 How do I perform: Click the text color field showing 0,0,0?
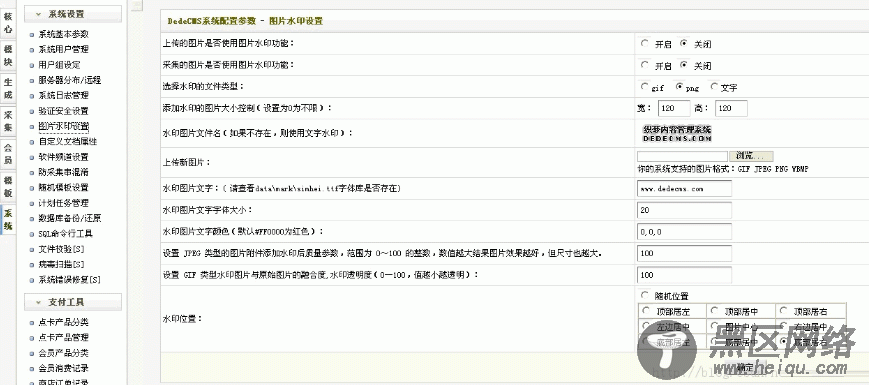(x=684, y=232)
